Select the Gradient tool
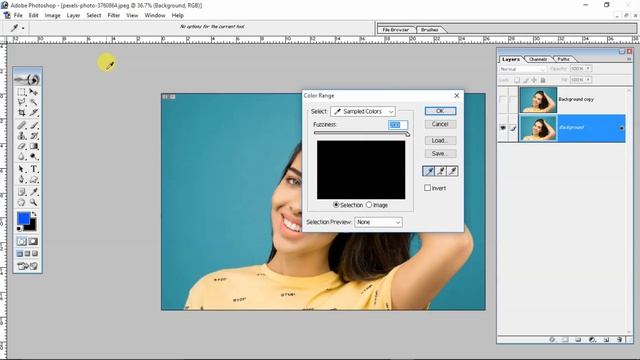 pos(33,146)
